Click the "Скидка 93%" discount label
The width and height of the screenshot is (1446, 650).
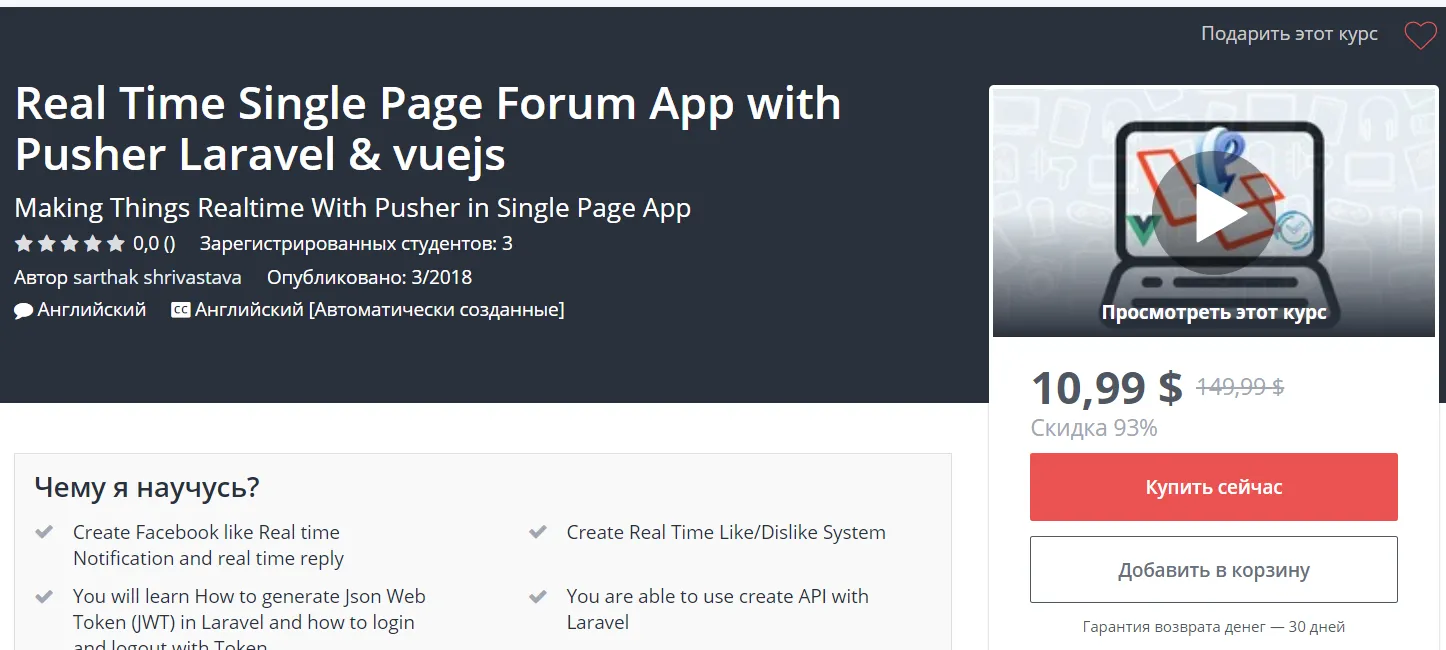(1093, 428)
